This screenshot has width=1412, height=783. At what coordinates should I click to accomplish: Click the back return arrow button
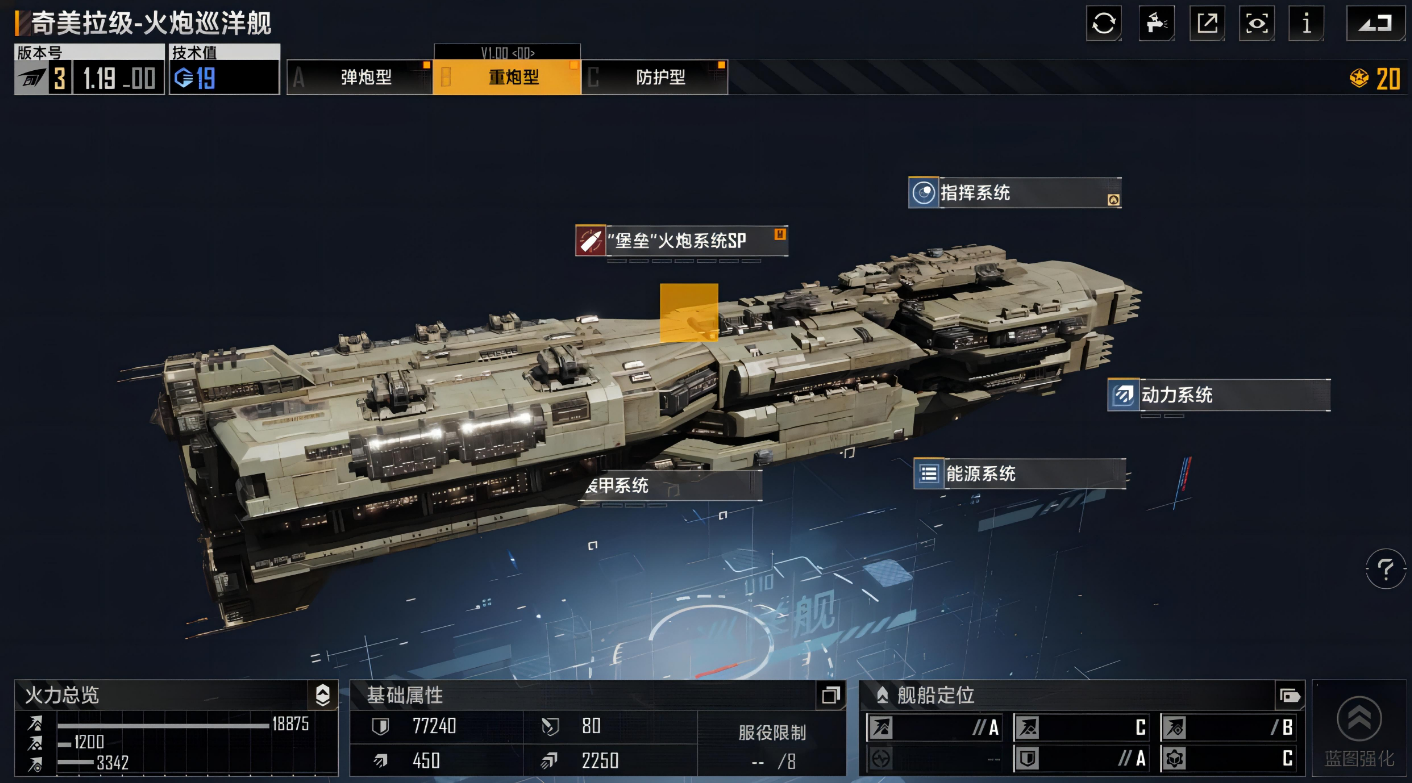1376,23
